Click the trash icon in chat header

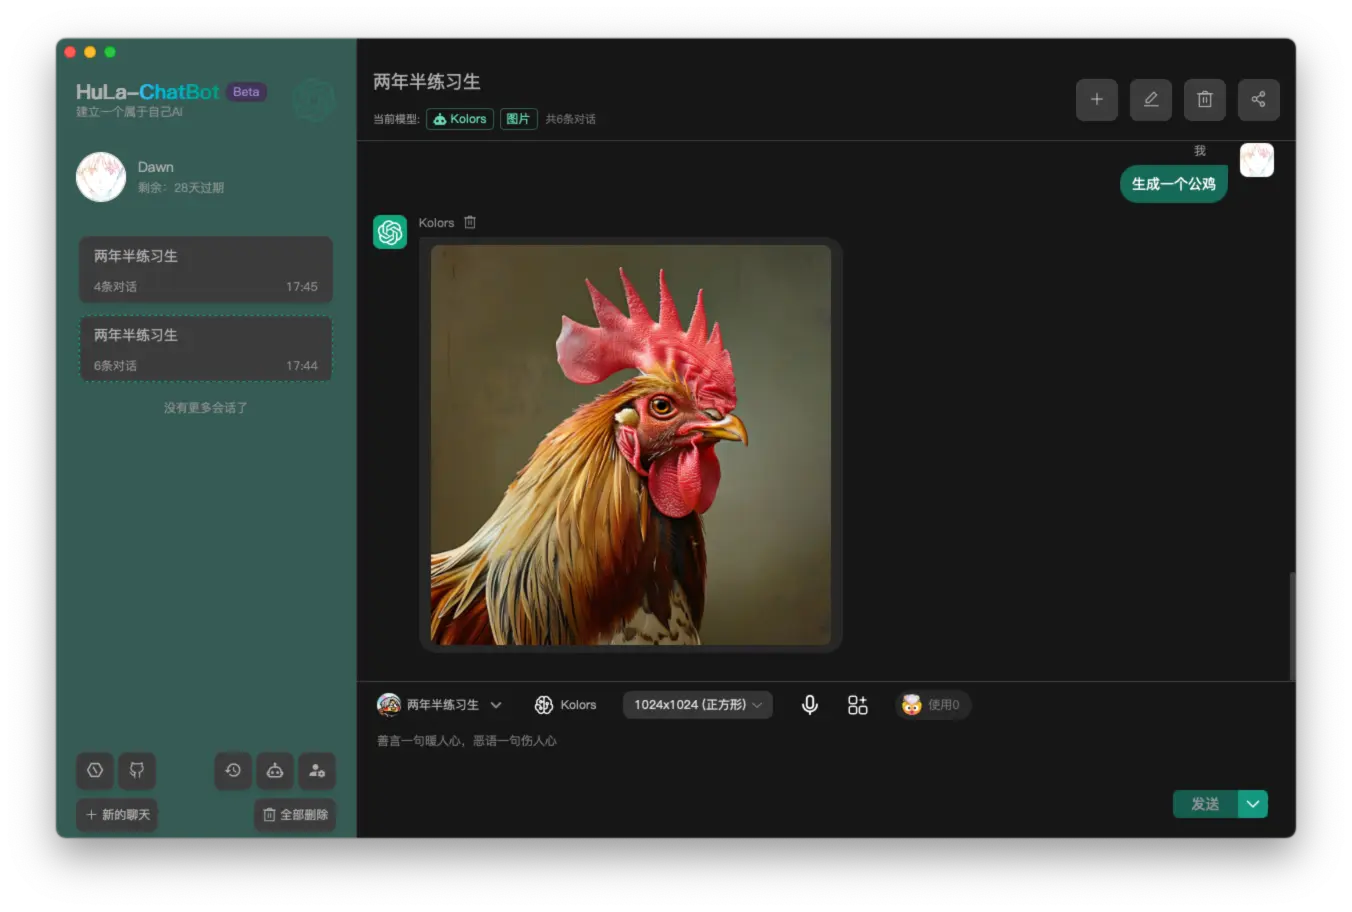[1204, 100]
